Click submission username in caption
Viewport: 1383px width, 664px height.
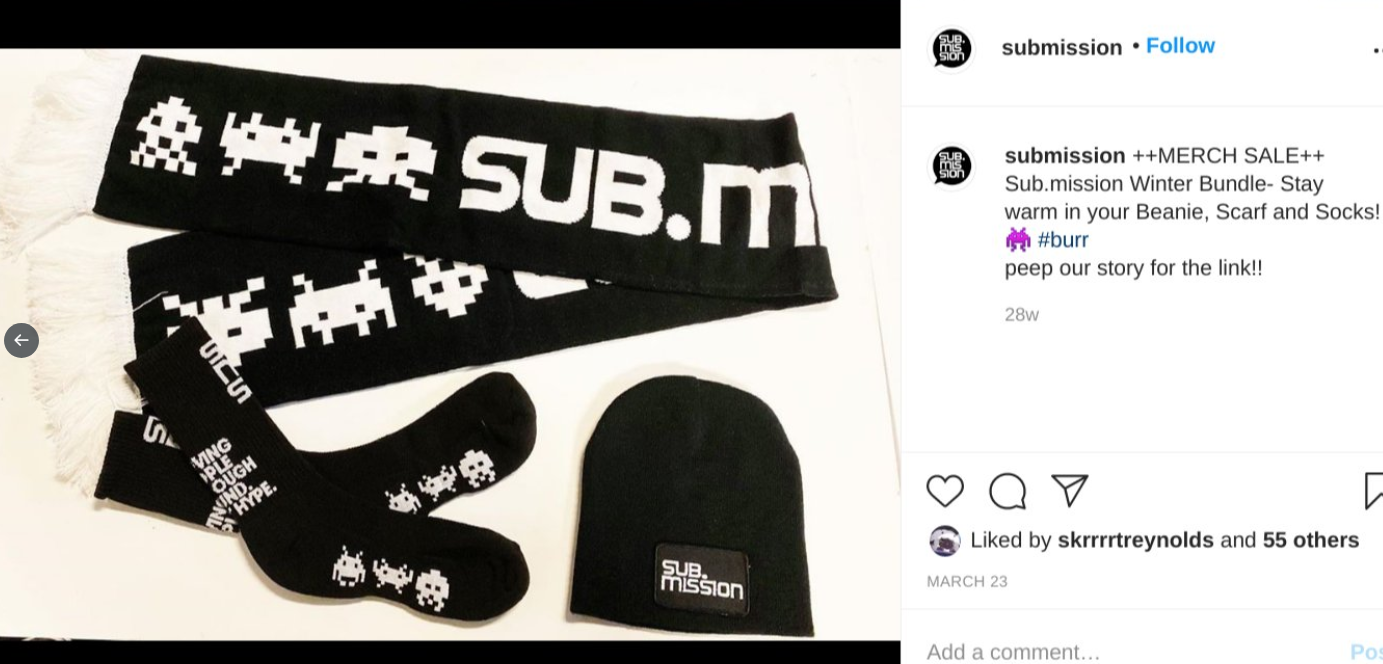pos(1065,155)
